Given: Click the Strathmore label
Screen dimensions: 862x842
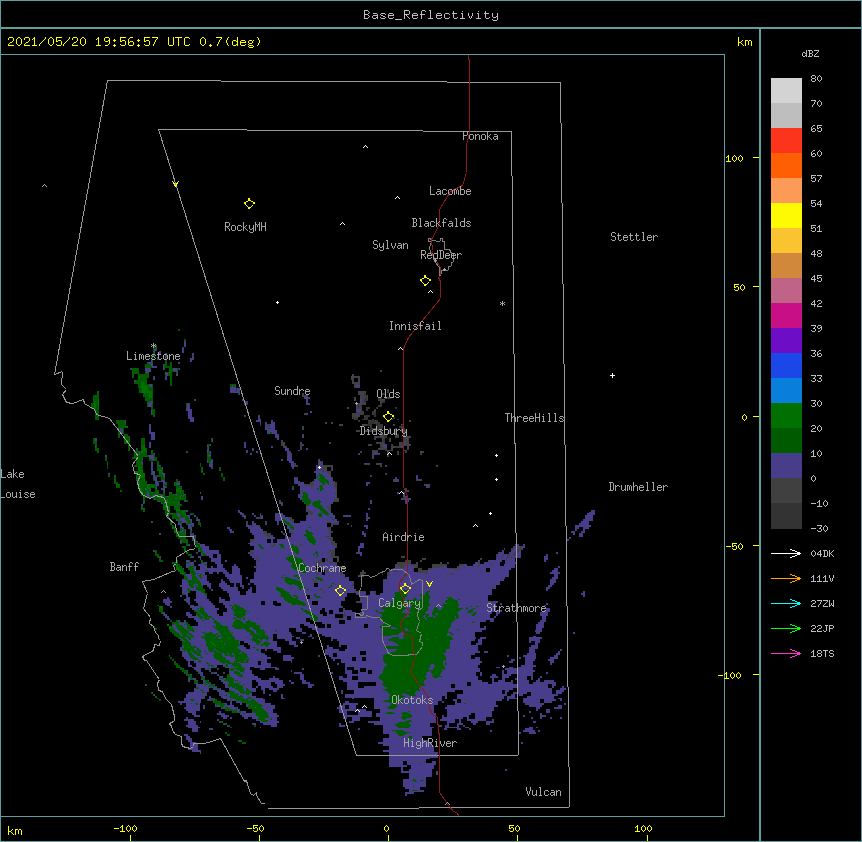Looking at the screenshot, I should (x=516, y=608).
